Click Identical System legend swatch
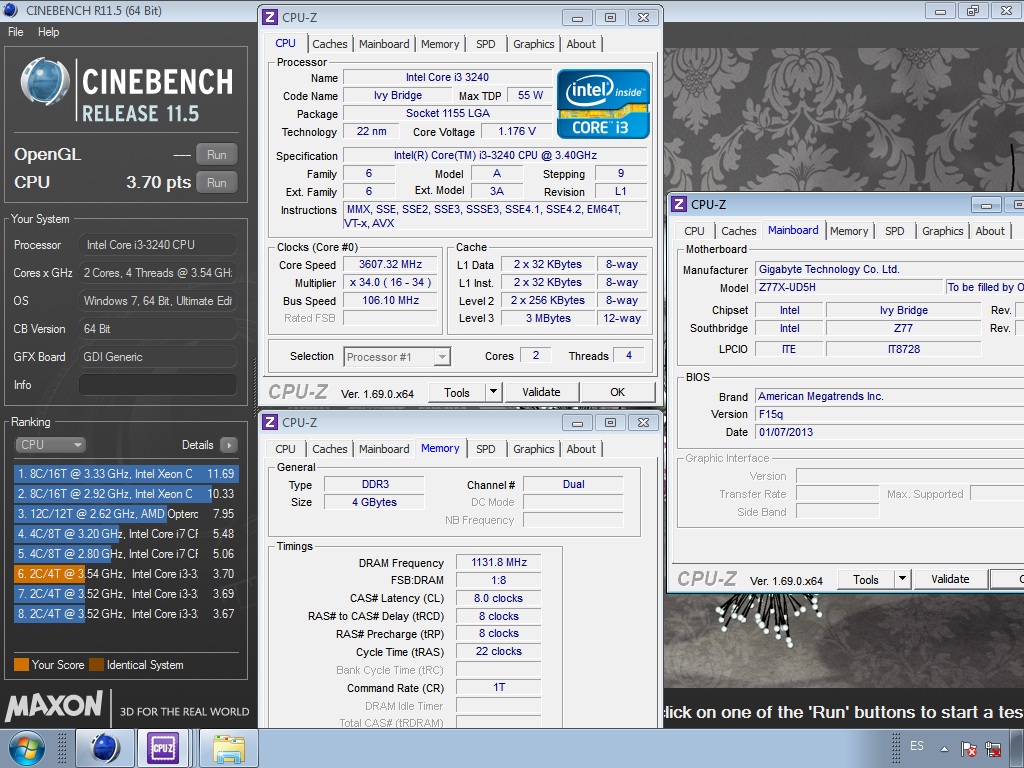 point(97,665)
